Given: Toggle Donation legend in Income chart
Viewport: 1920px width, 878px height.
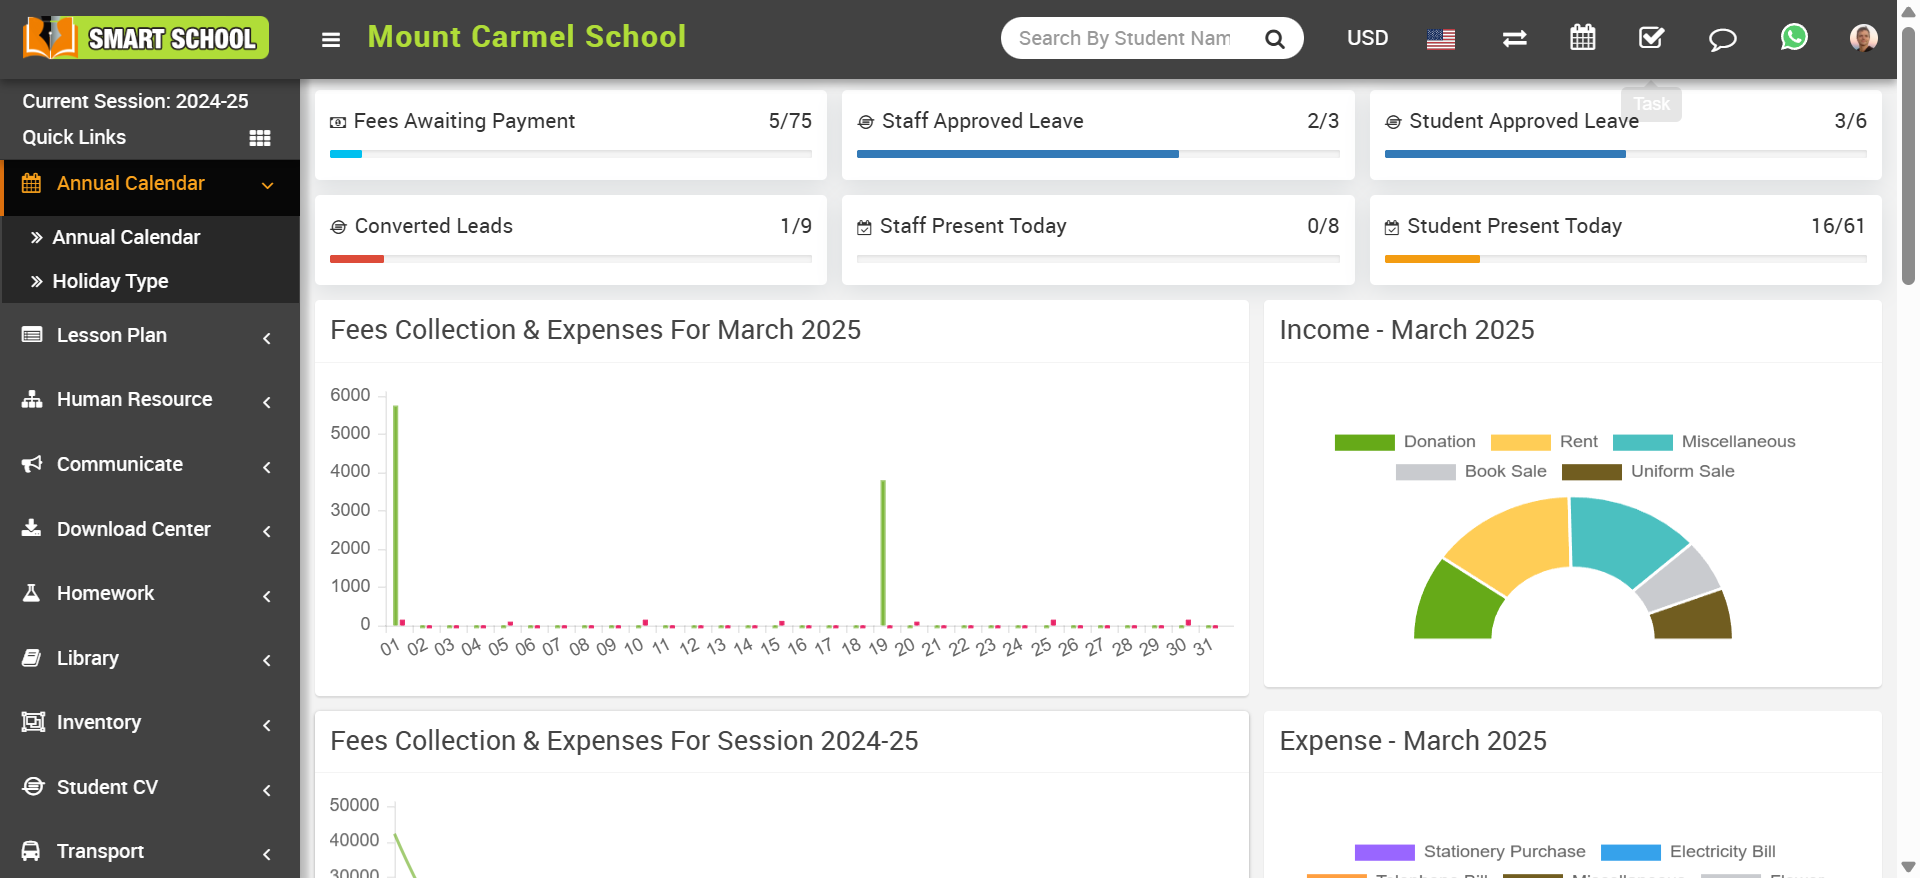Looking at the screenshot, I should pos(1405,442).
